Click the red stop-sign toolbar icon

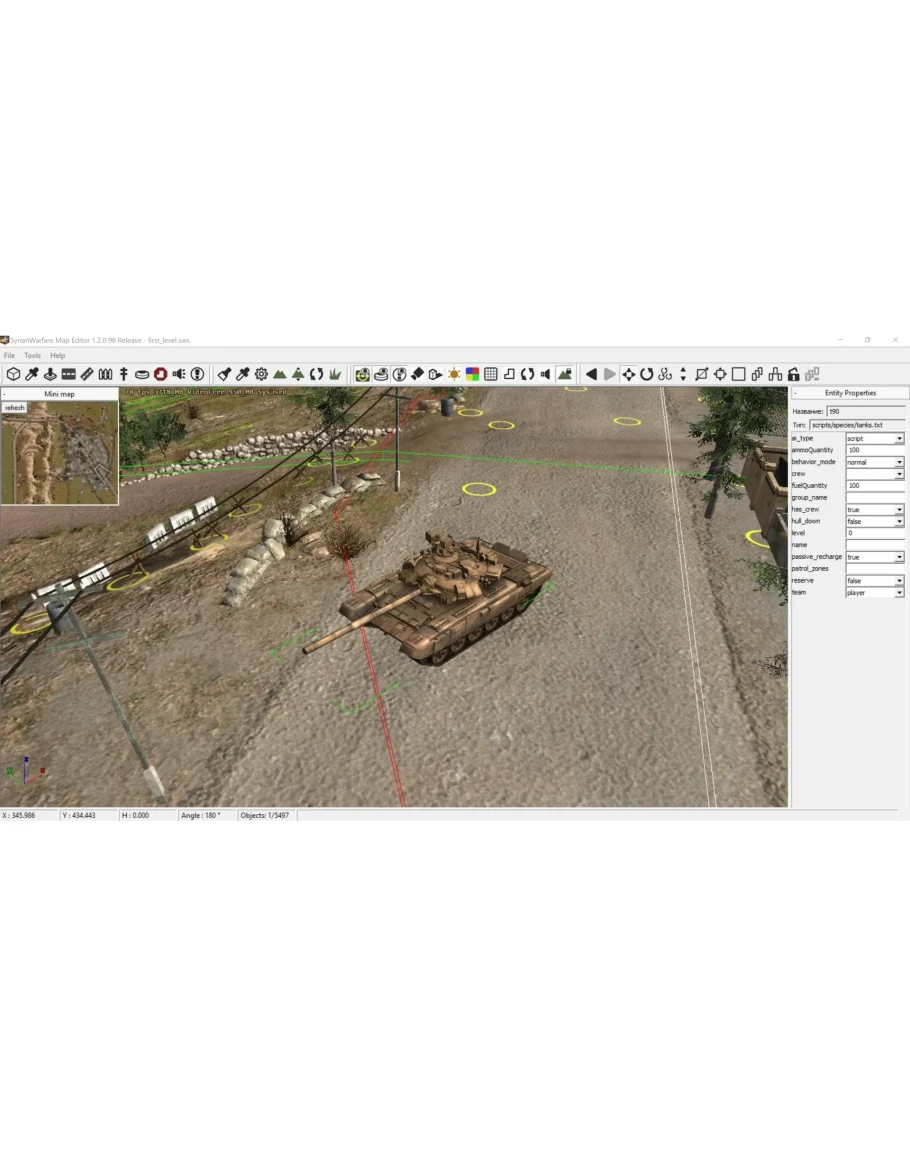tap(160, 374)
